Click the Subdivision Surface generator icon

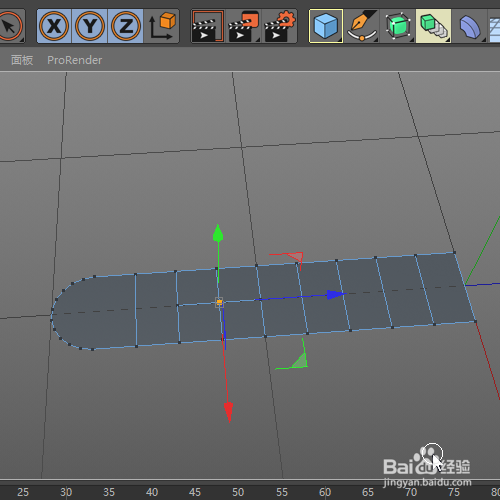[x=398, y=26]
